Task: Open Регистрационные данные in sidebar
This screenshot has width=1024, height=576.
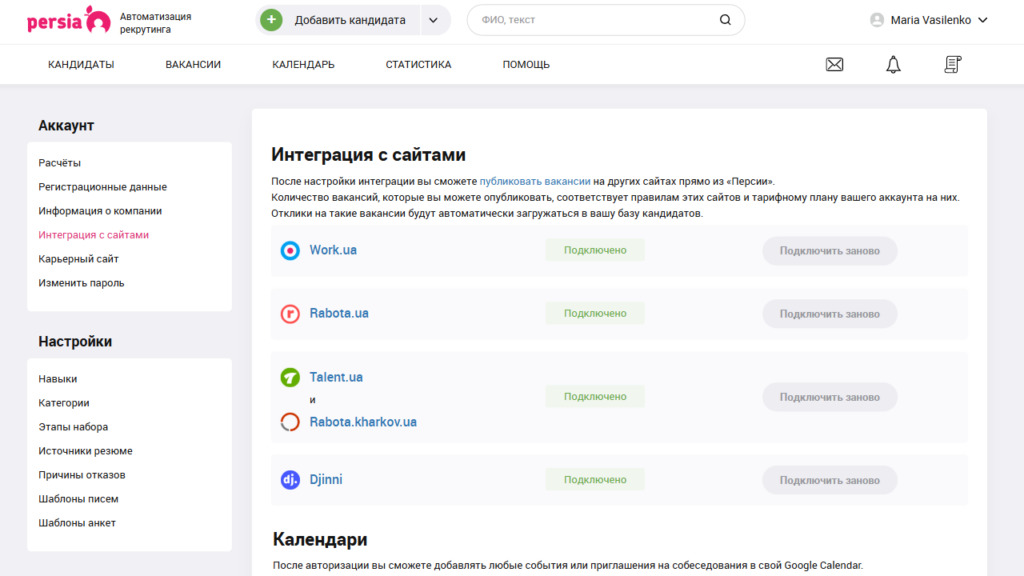Action: pos(103,187)
